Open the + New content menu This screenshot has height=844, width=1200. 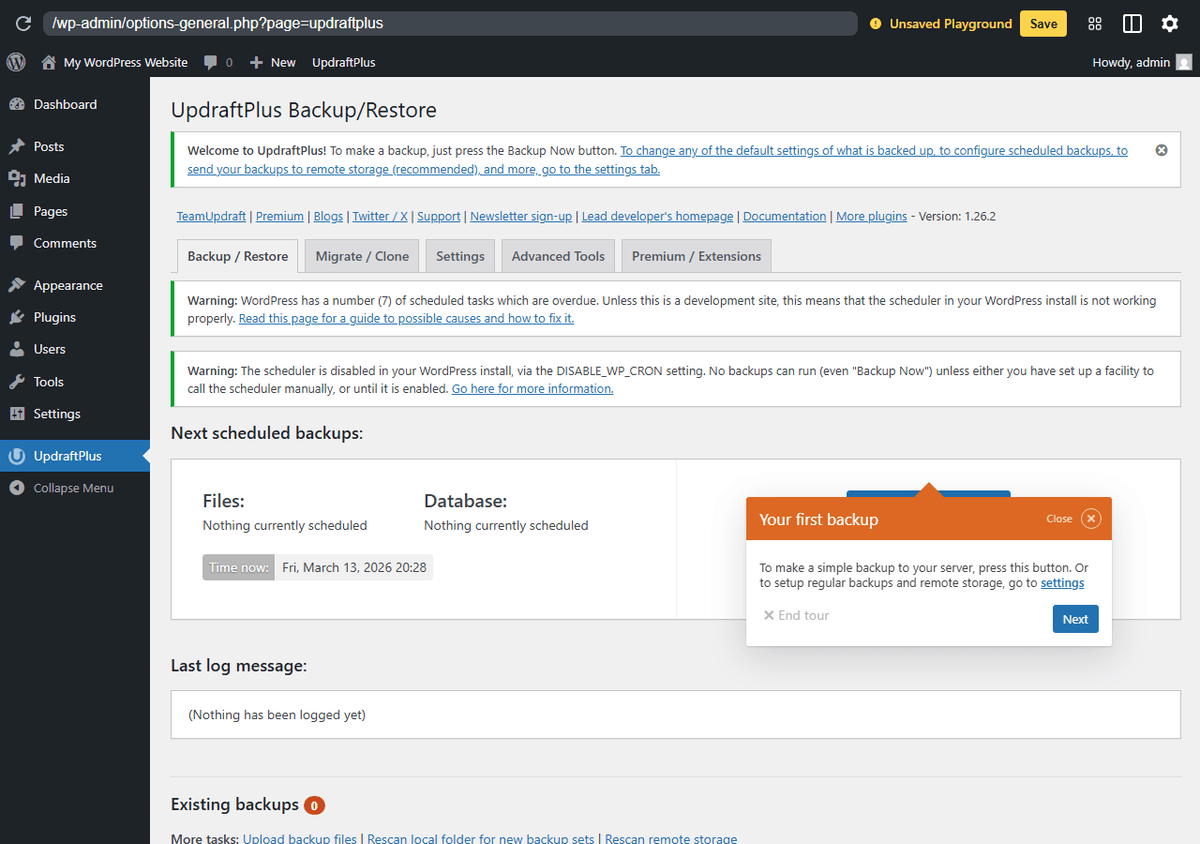tap(271, 62)
